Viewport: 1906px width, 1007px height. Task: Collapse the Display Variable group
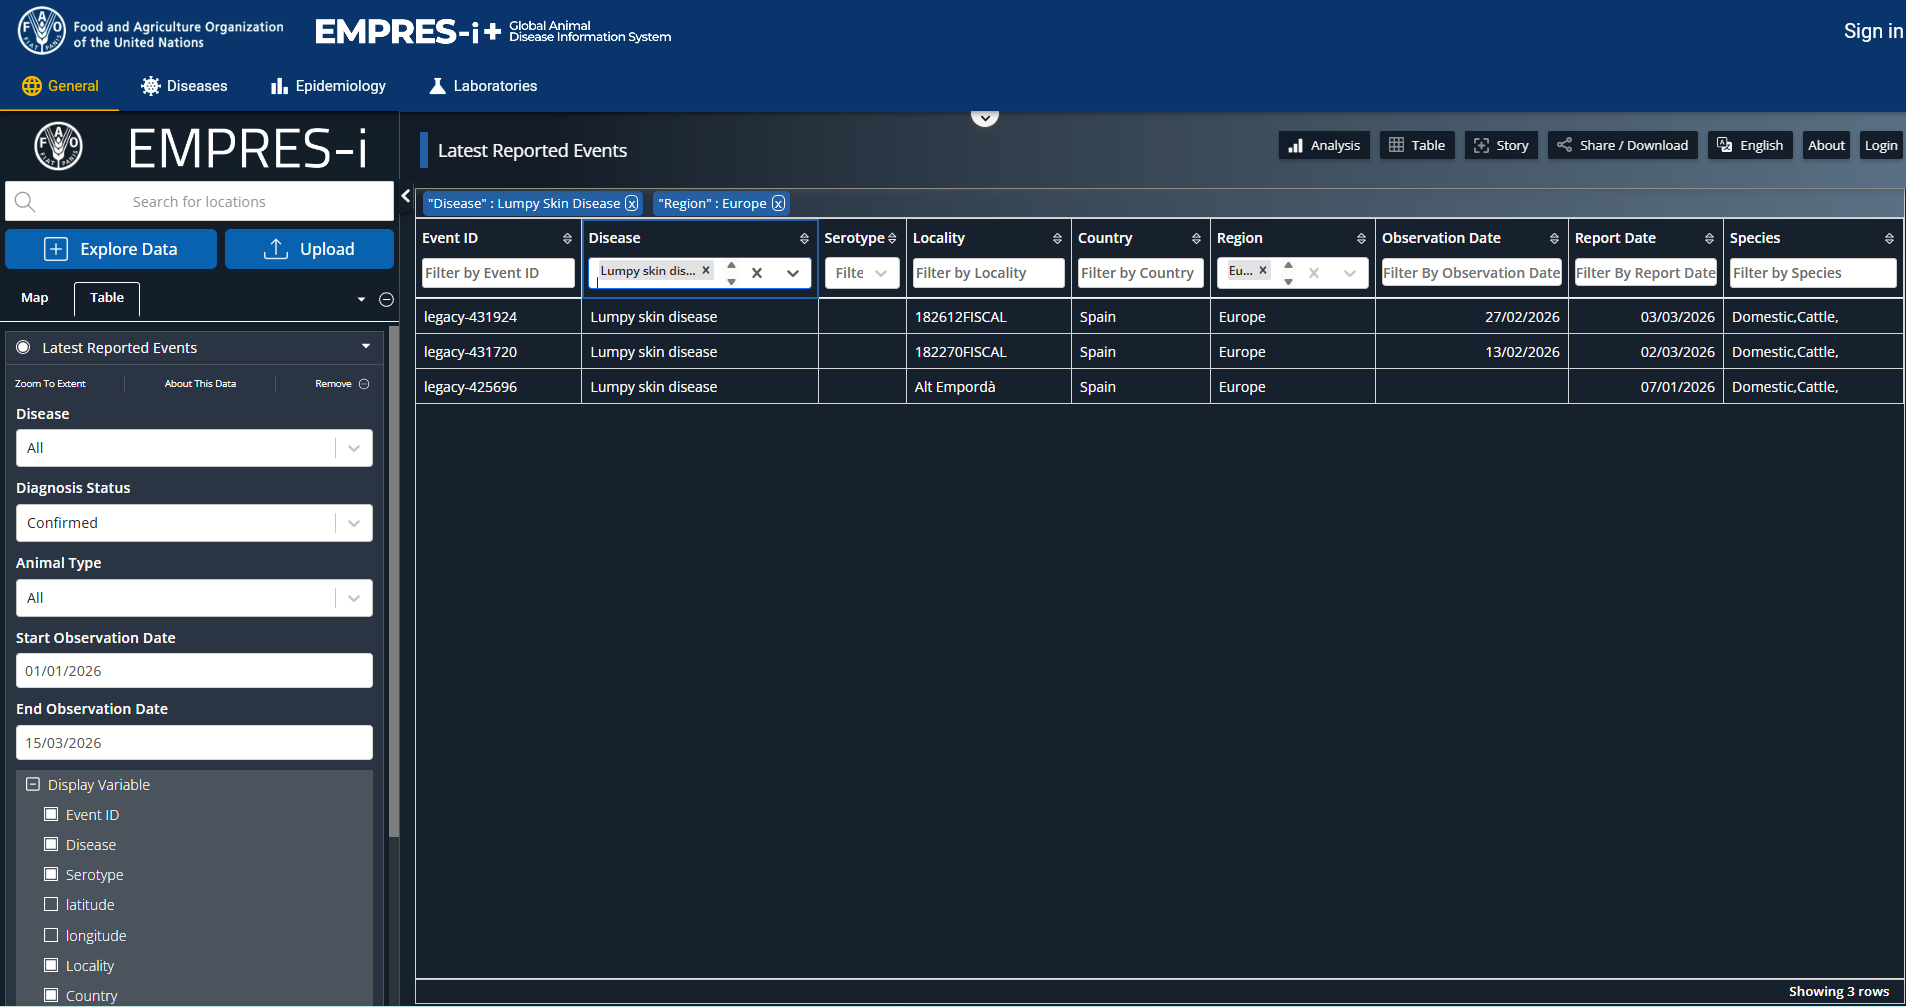tap(33, 785)
